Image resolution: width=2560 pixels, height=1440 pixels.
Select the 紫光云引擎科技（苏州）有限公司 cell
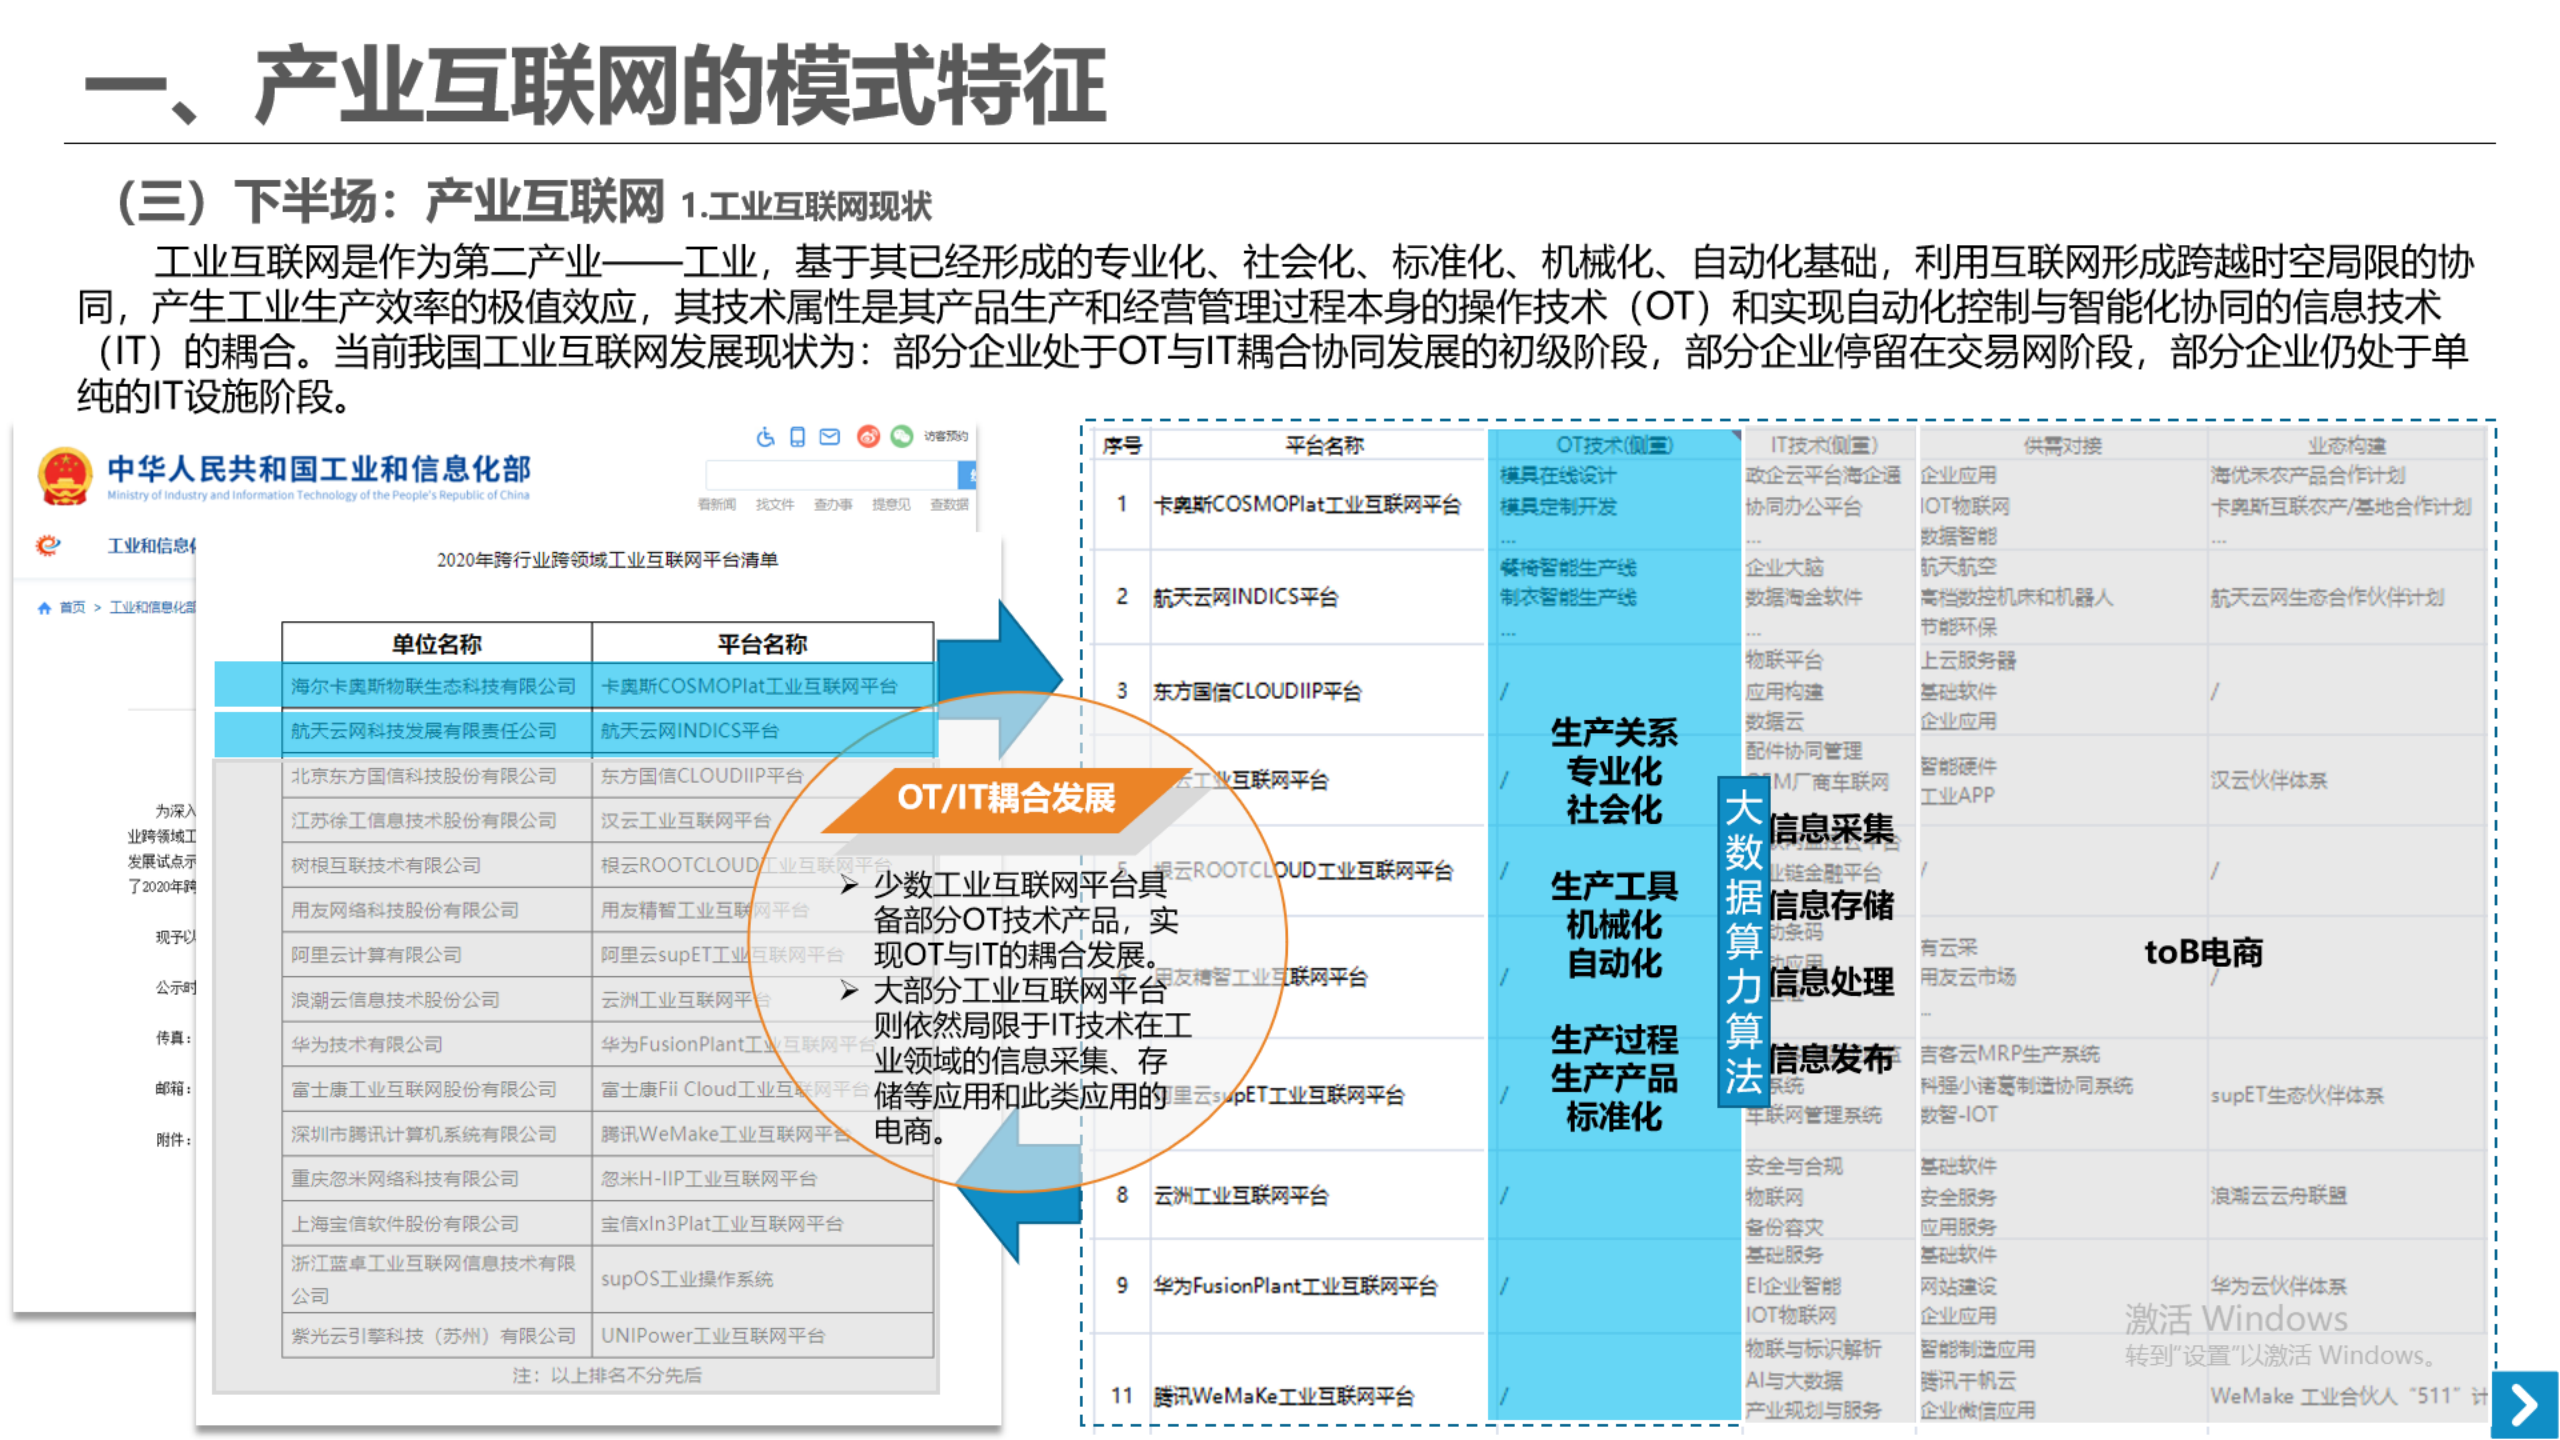[x=437, y=1336]
